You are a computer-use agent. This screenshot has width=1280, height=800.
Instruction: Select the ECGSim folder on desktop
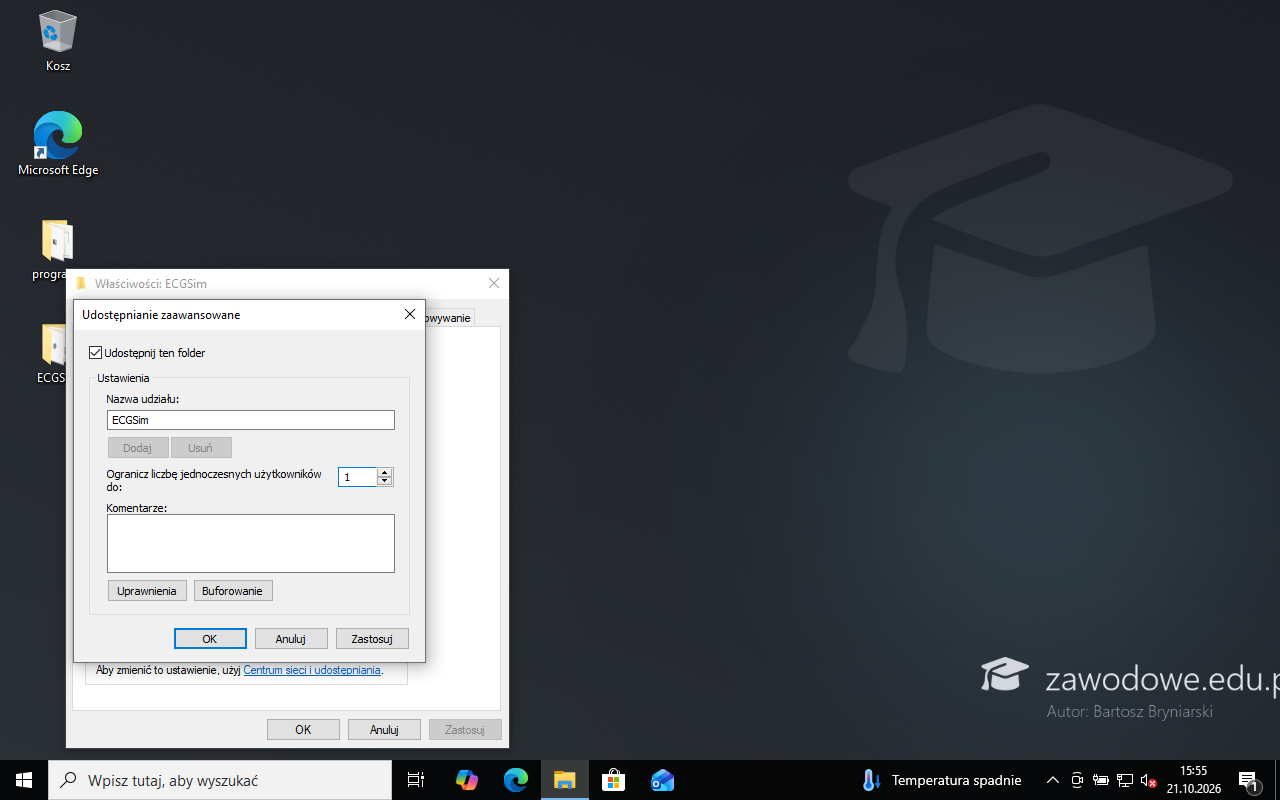click(54, 353)
